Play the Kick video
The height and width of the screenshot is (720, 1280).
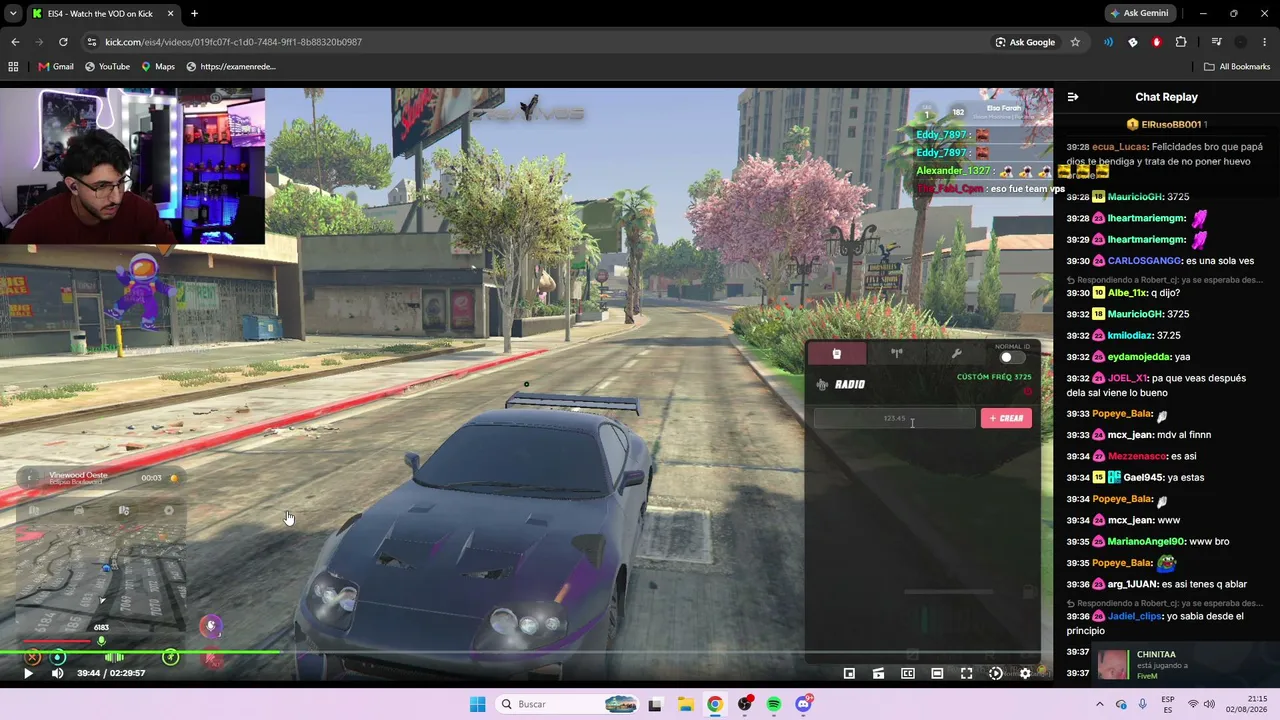tap(28, 673)
